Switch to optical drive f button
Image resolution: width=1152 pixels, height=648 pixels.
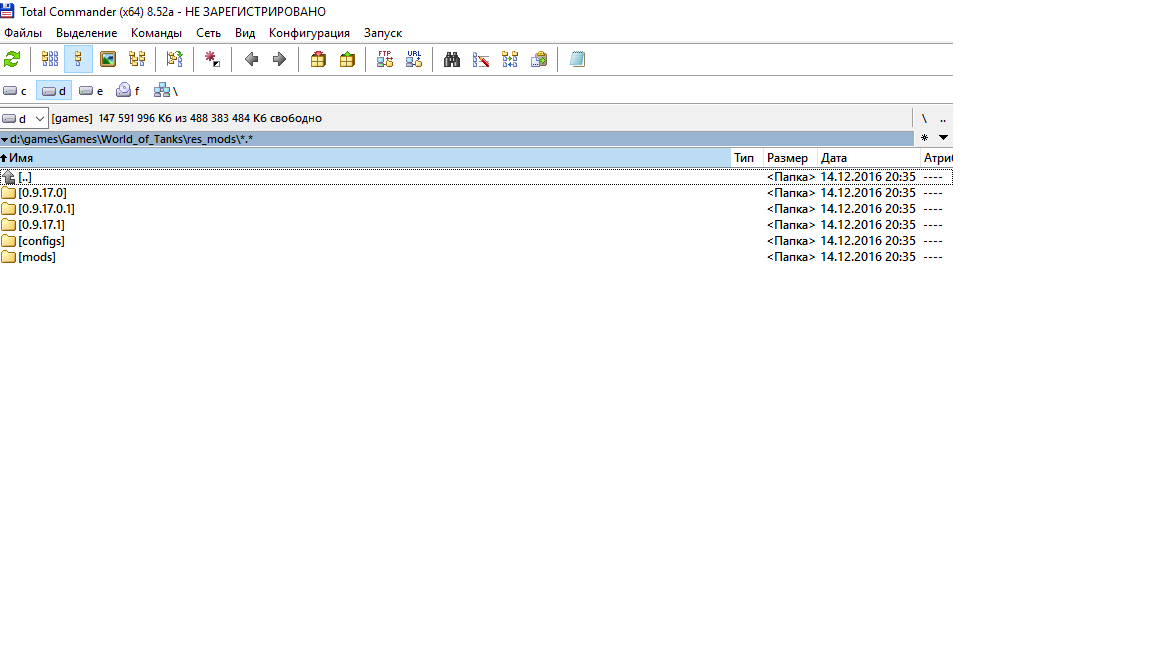pos(129,91)
